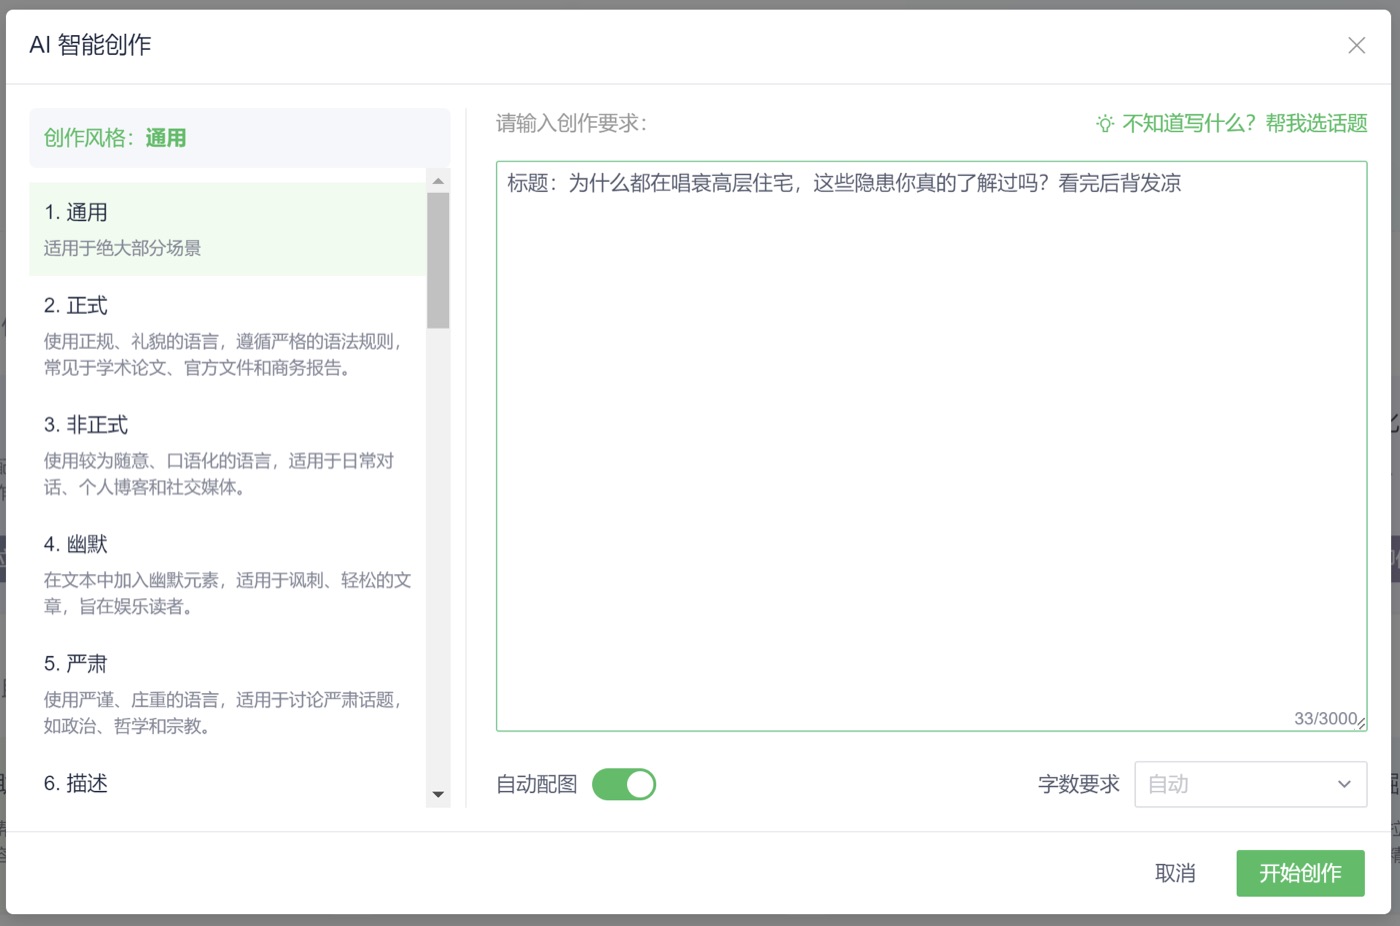Toggle the 自动配图 switch off
This screenshot has height=926, width=1400.
tap(624, 784)
